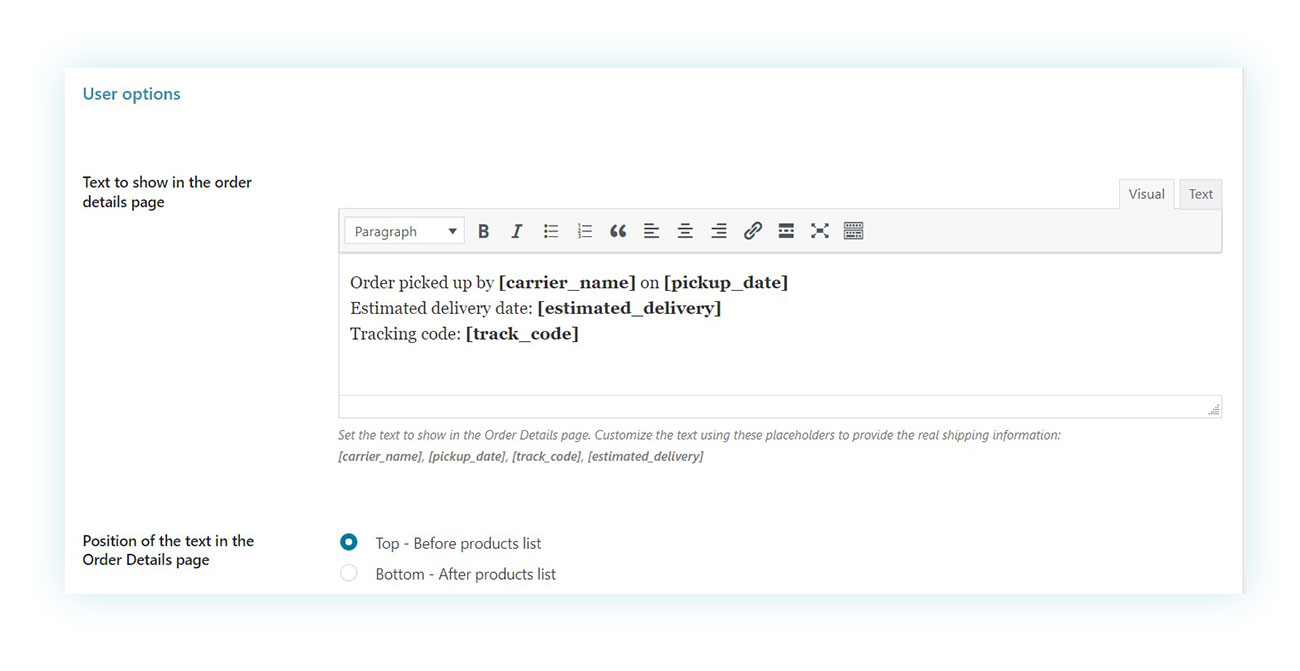Screen dimensions: 1300x671
Task: Center align the text
Action: pyautogui.click(x=685, y=231)
